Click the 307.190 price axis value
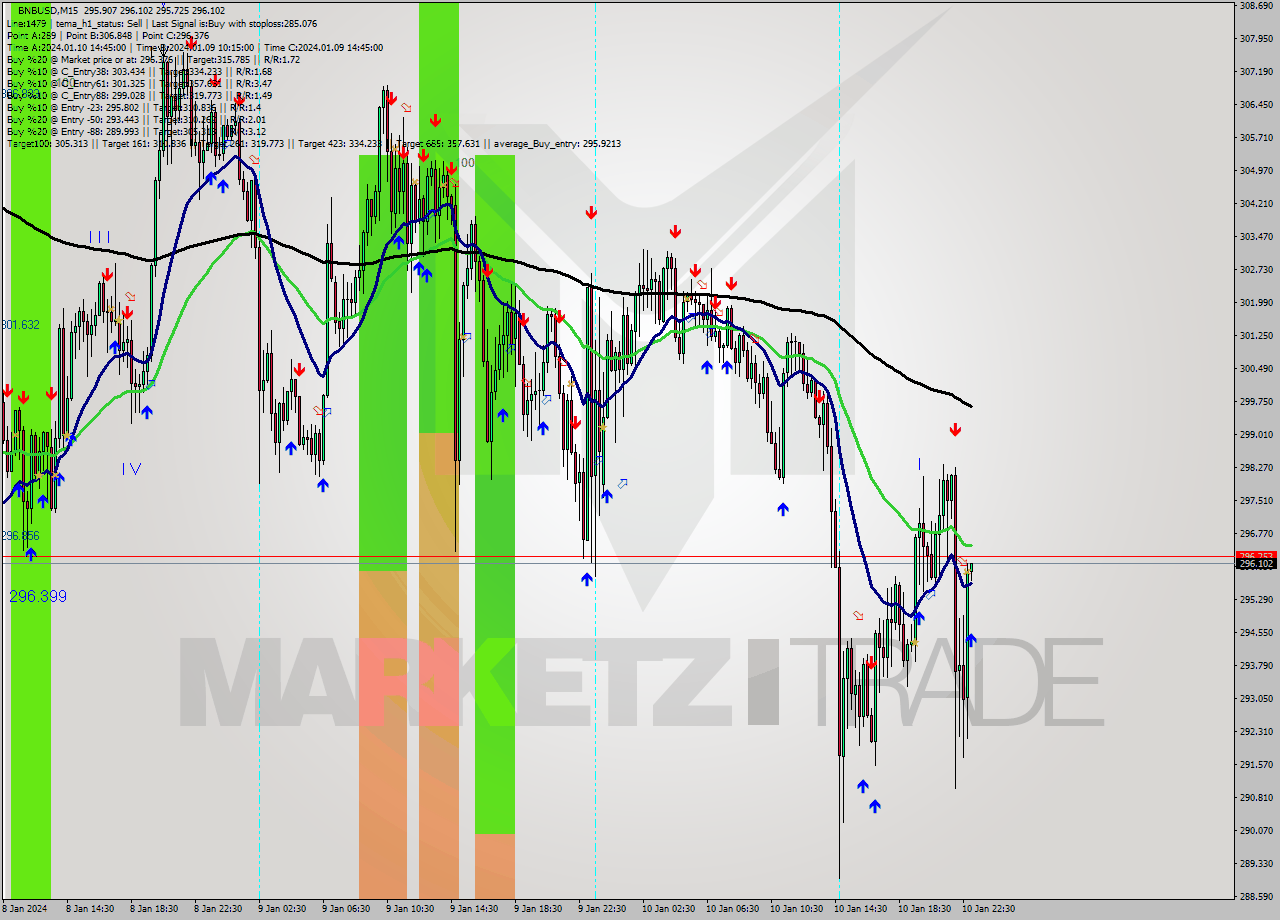The width and height of the screenshot is (1280, 920). click(x=1256, y=72)
